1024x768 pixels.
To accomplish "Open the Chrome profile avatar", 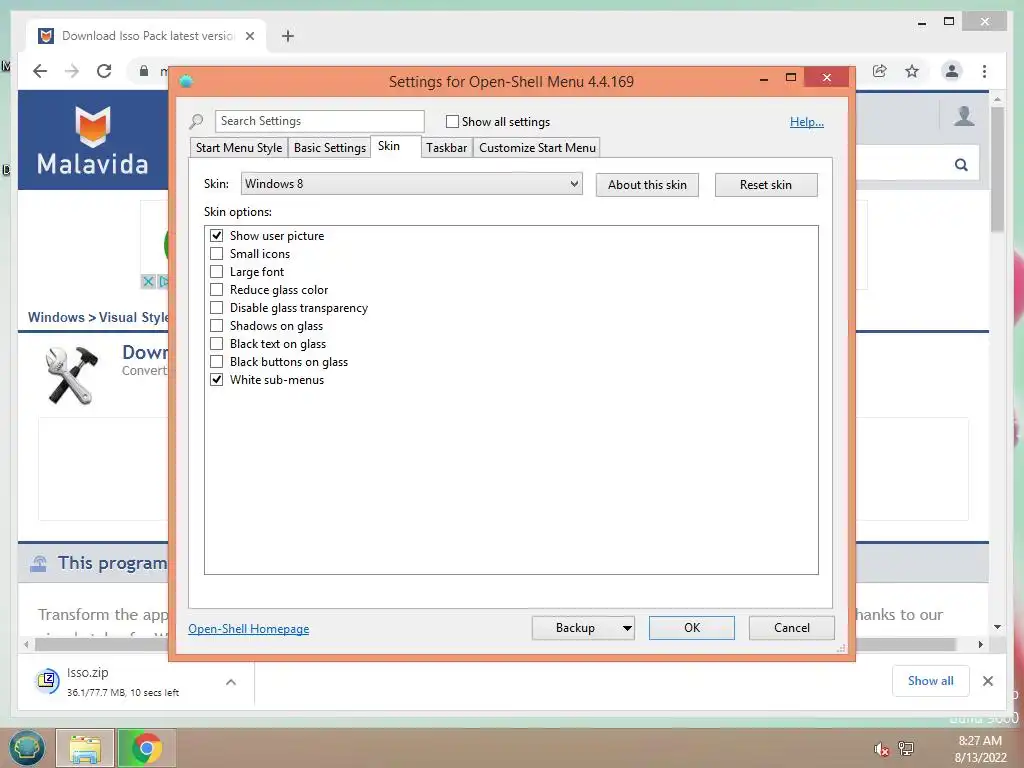I will (x=952, y=71).
